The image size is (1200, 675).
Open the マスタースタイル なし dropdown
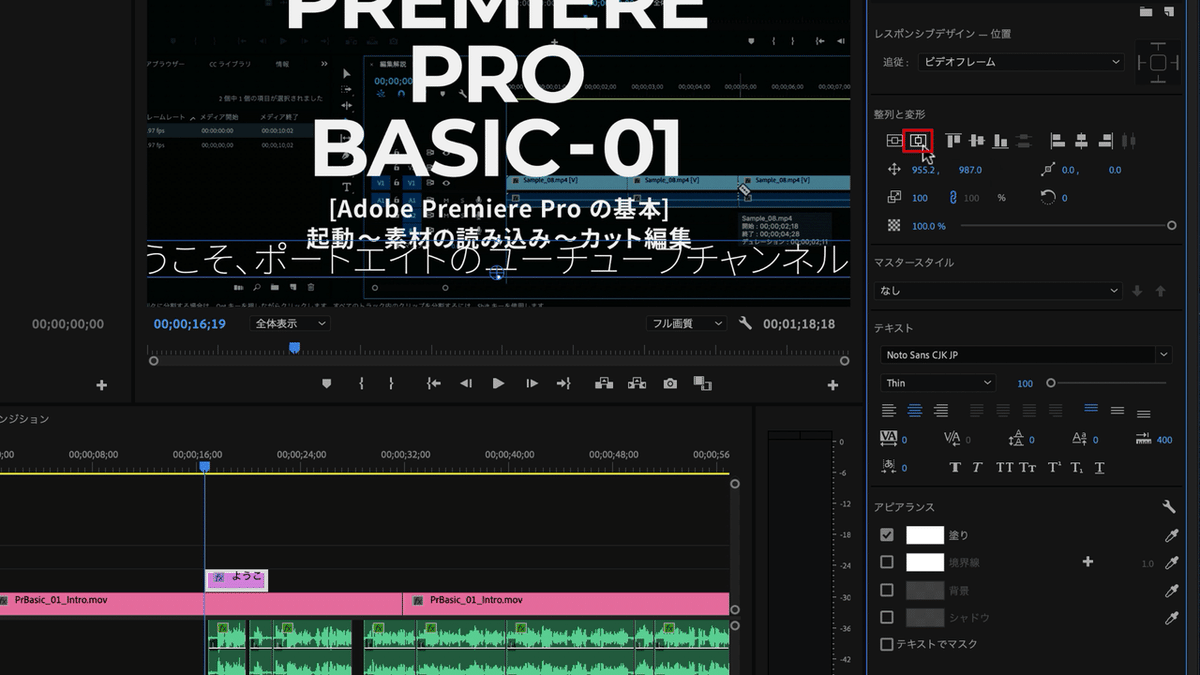pyautogui.click(x=998, y=291)
